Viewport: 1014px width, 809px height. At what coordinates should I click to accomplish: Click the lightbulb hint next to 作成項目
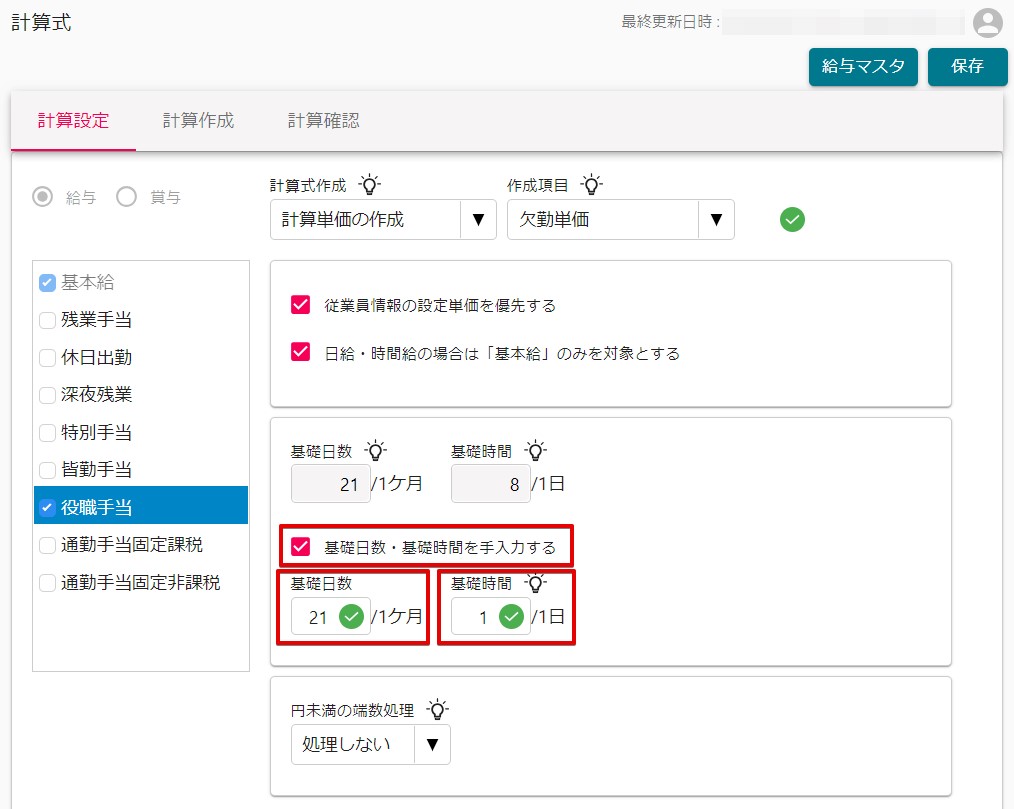[591, 185]
